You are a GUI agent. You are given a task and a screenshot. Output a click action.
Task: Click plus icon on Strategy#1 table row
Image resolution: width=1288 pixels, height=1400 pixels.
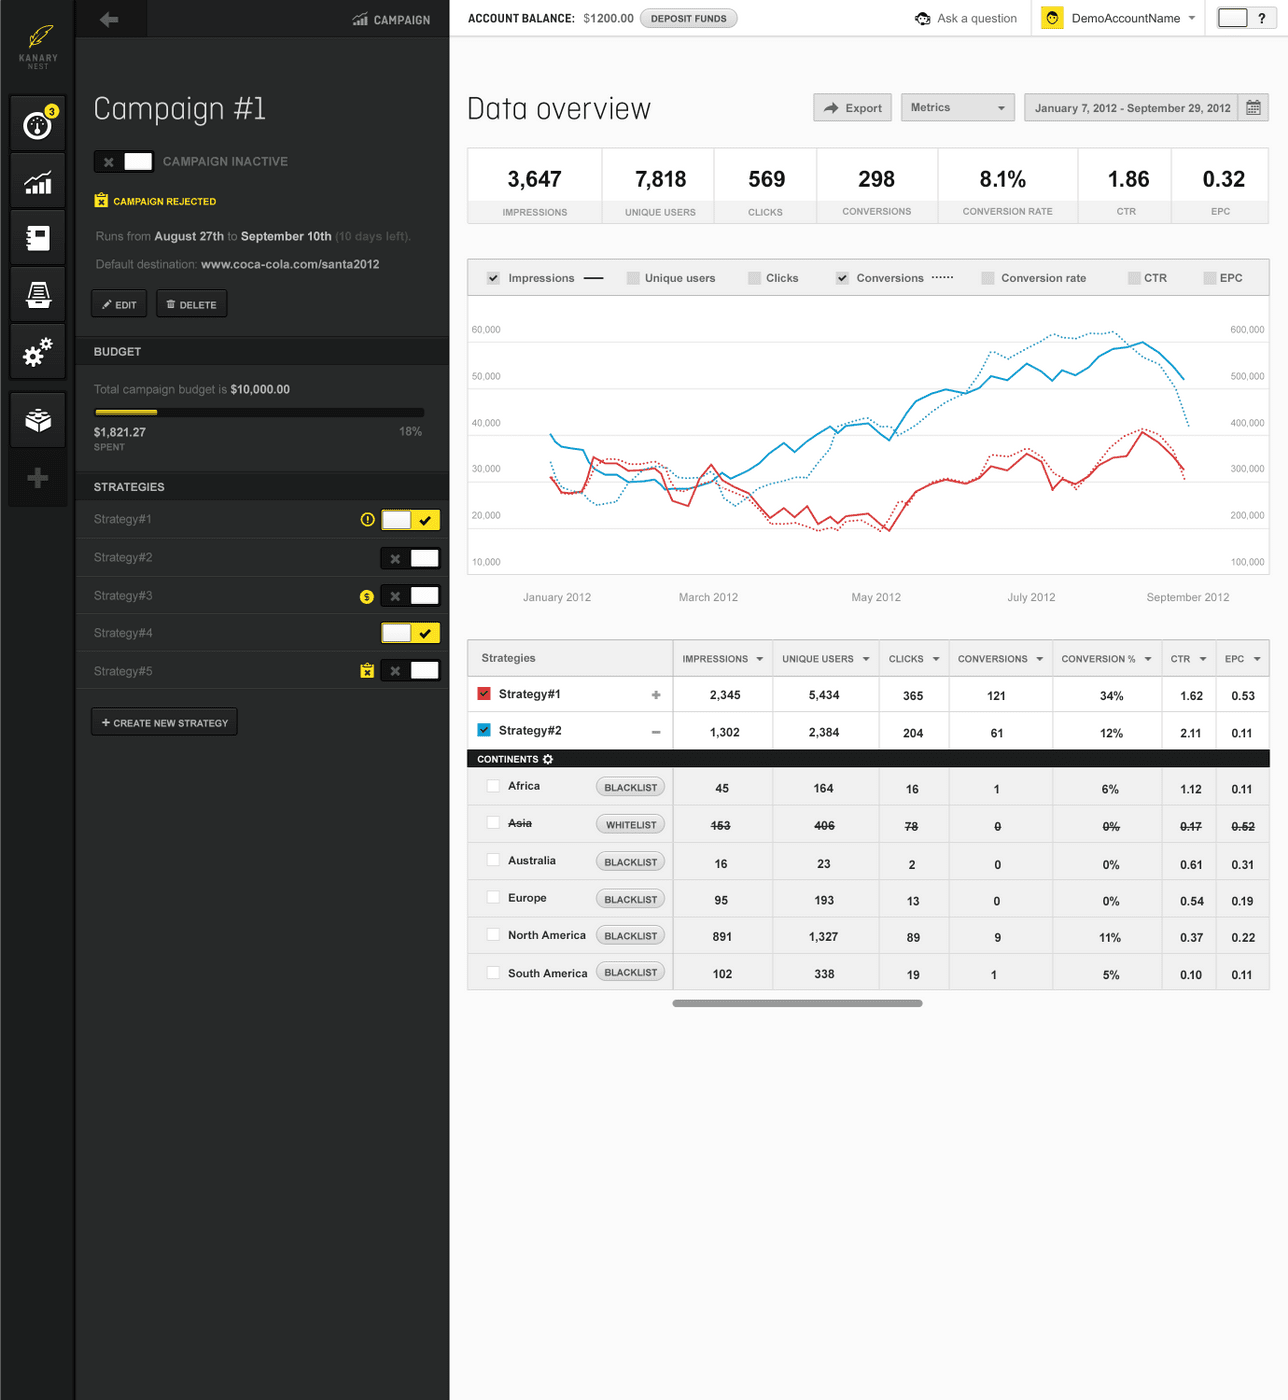coord(656,695)
